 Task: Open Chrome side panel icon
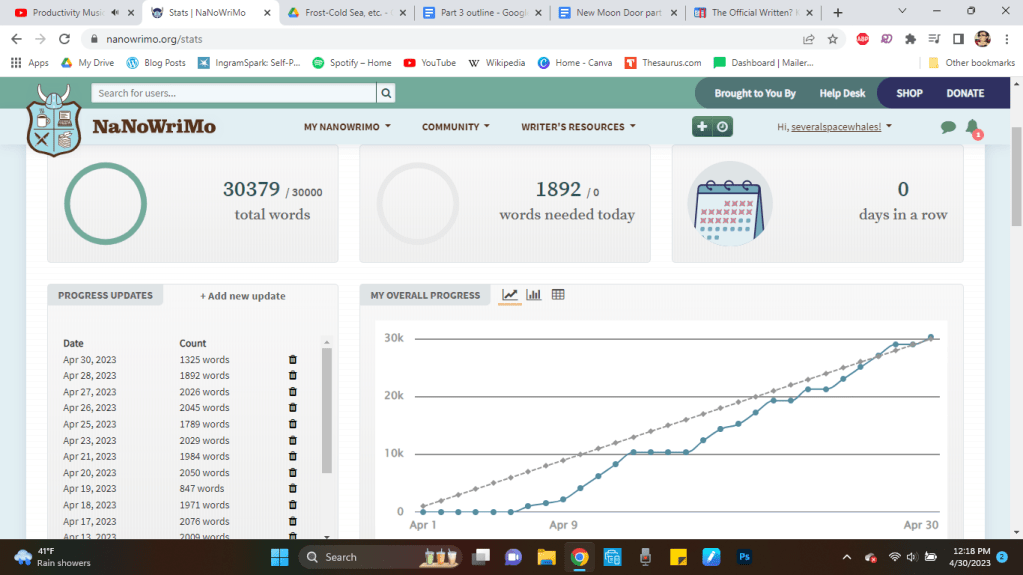coord(958,39)
